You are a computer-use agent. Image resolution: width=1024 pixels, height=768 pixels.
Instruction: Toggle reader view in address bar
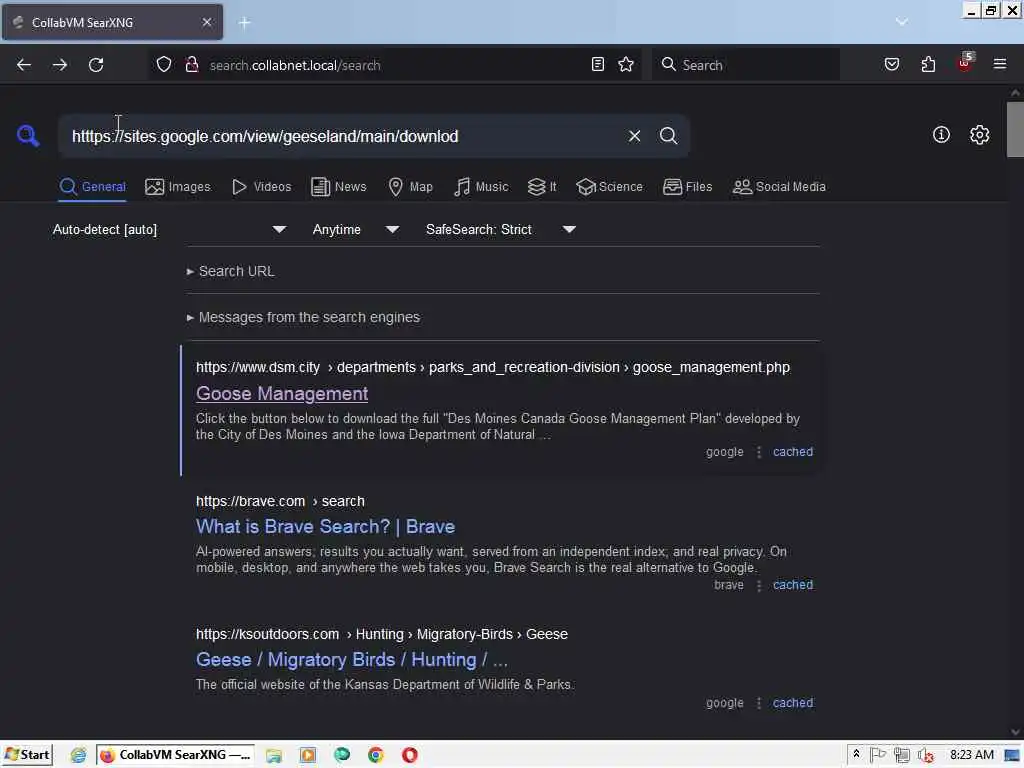coord(598,65)
